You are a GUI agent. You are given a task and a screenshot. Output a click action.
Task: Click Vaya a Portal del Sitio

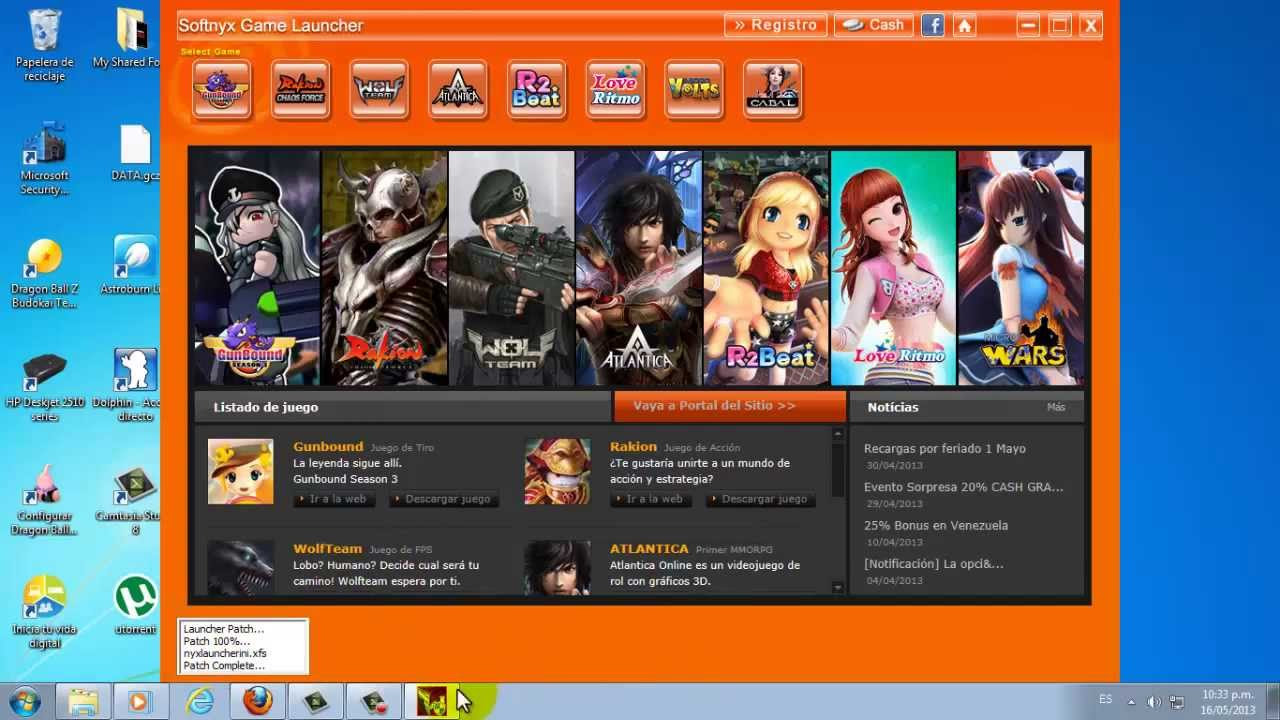[729, 406]
